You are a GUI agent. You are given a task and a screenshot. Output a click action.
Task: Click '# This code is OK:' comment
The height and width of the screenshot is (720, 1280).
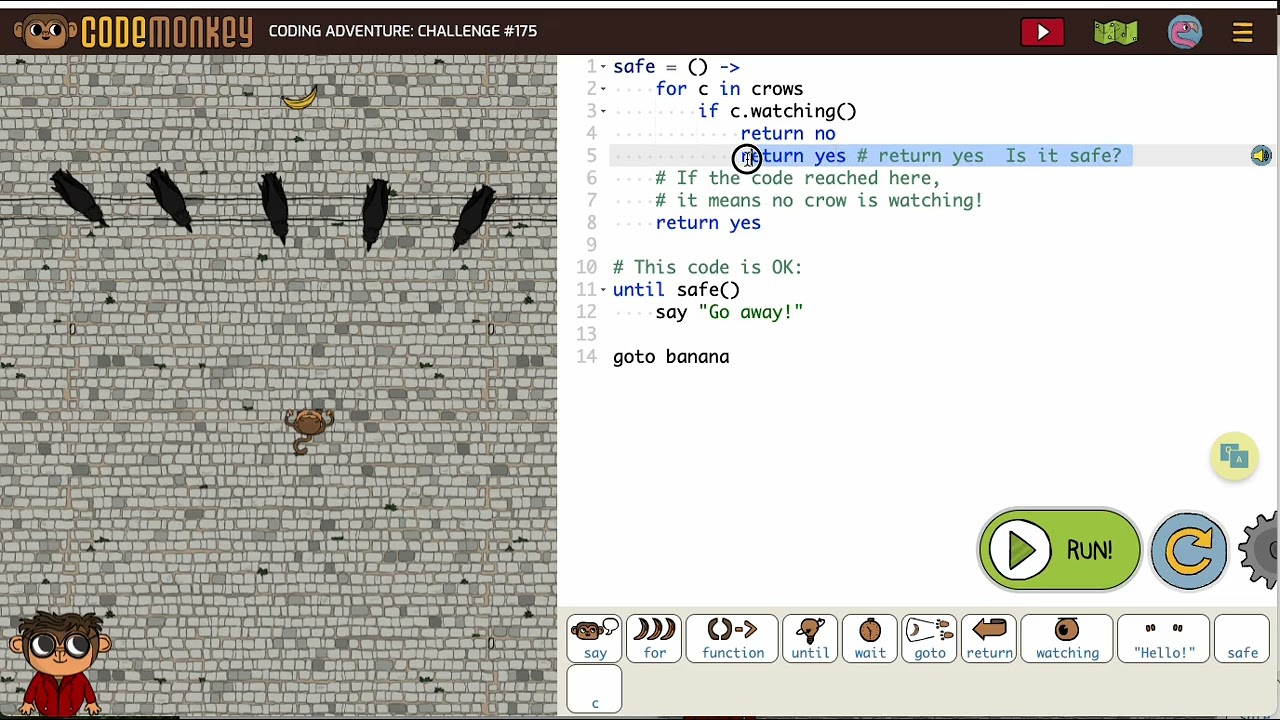707,268
